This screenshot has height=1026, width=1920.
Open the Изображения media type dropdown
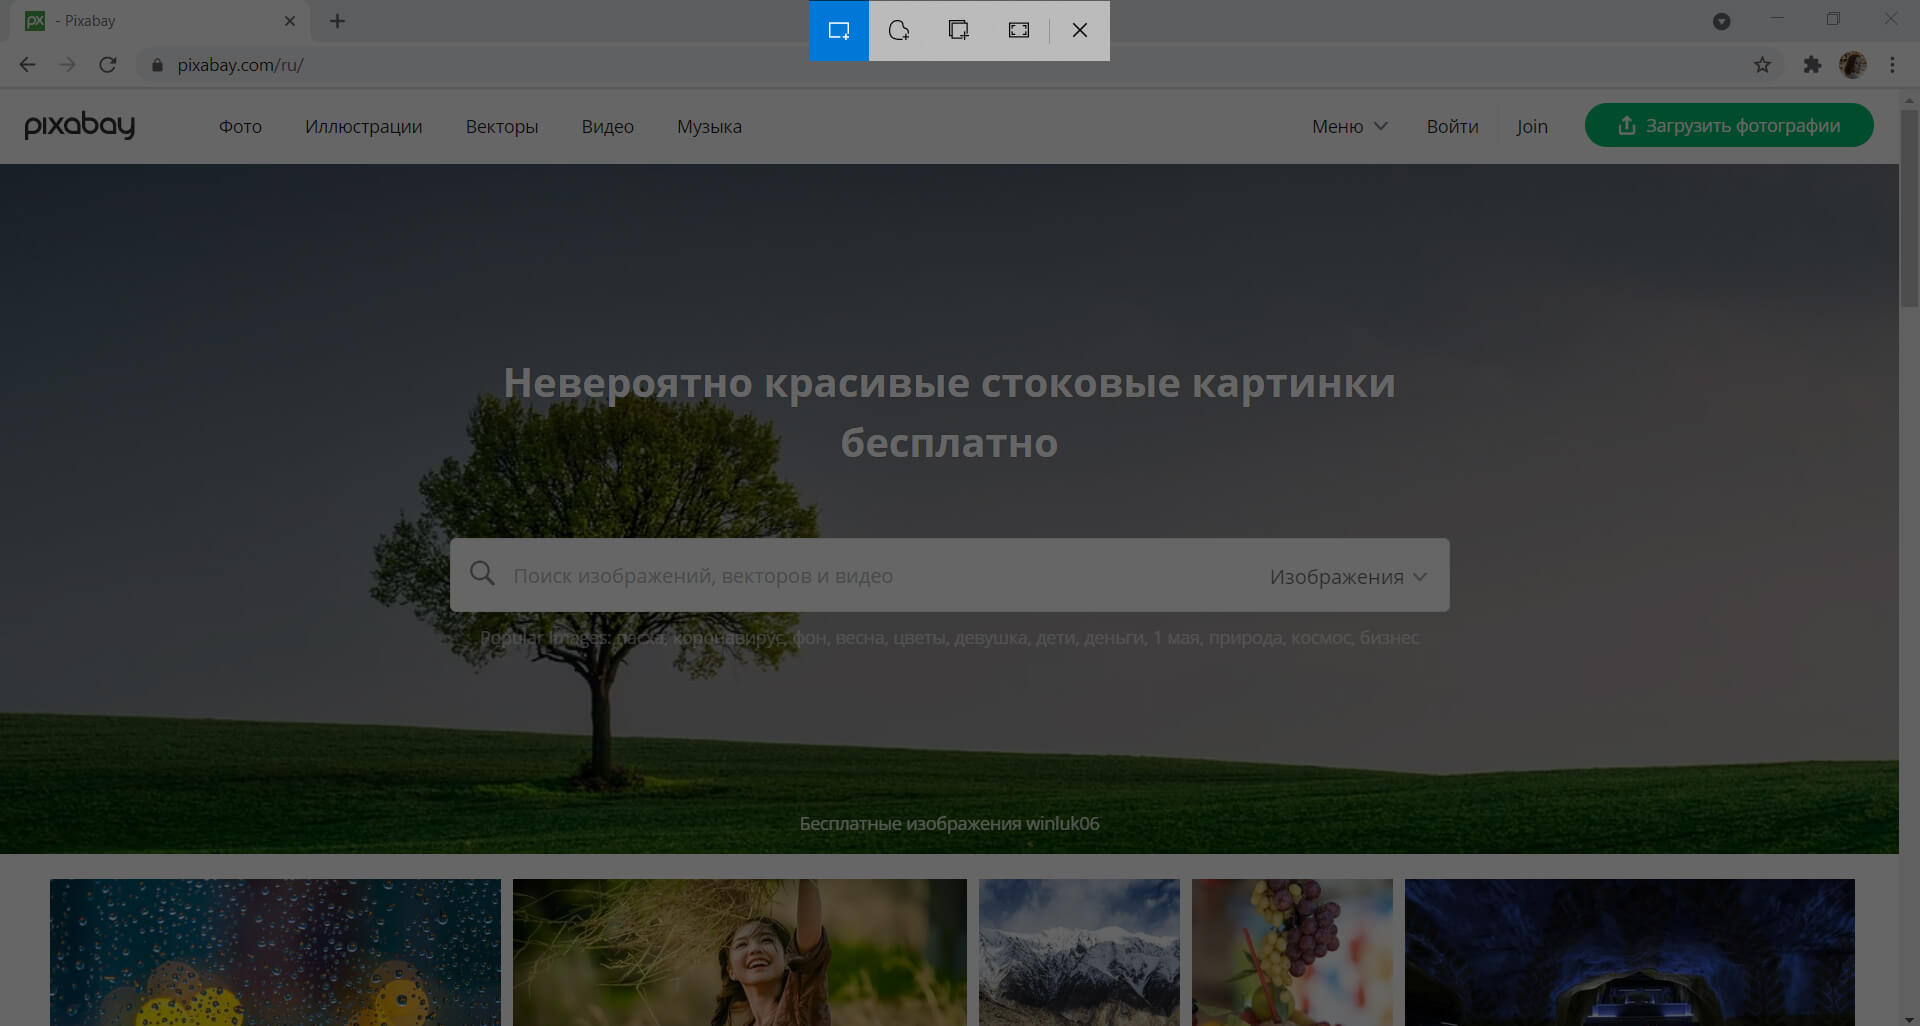click(x=1346, y=575)
